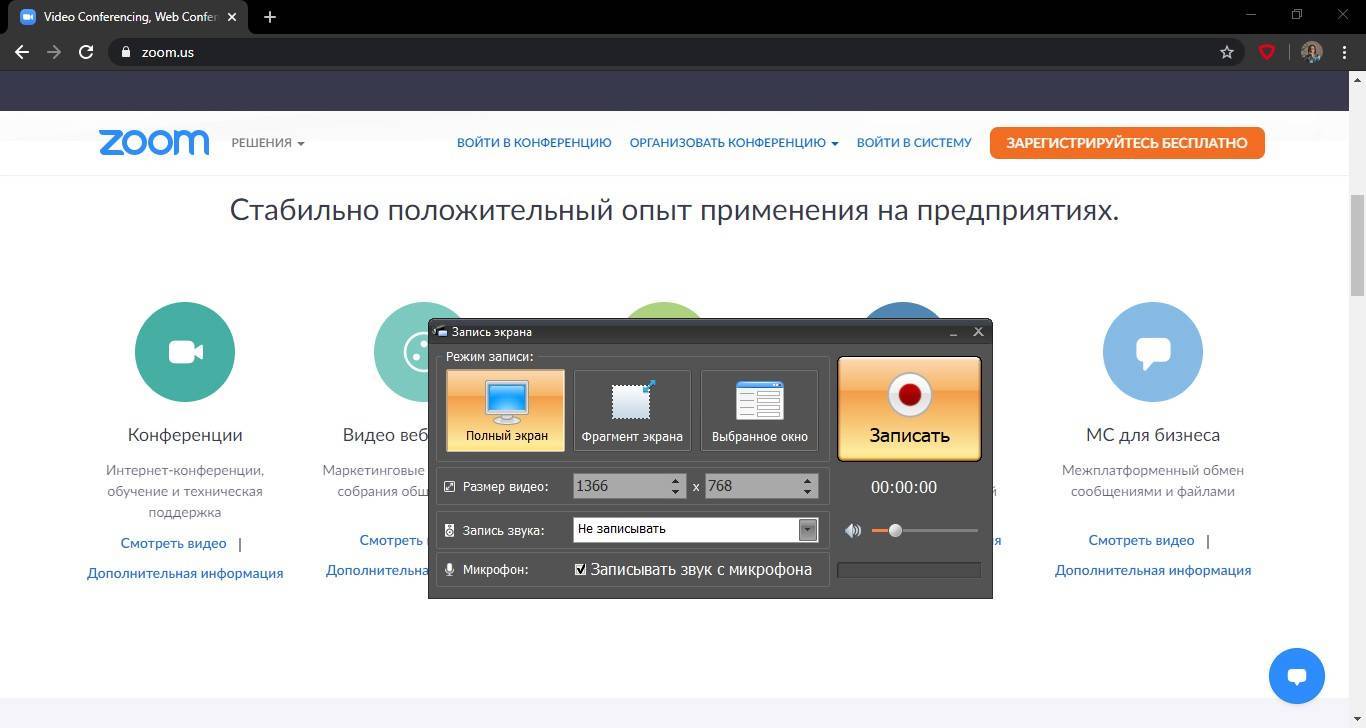Increase the video width stepper value

(x=677, y=481)
